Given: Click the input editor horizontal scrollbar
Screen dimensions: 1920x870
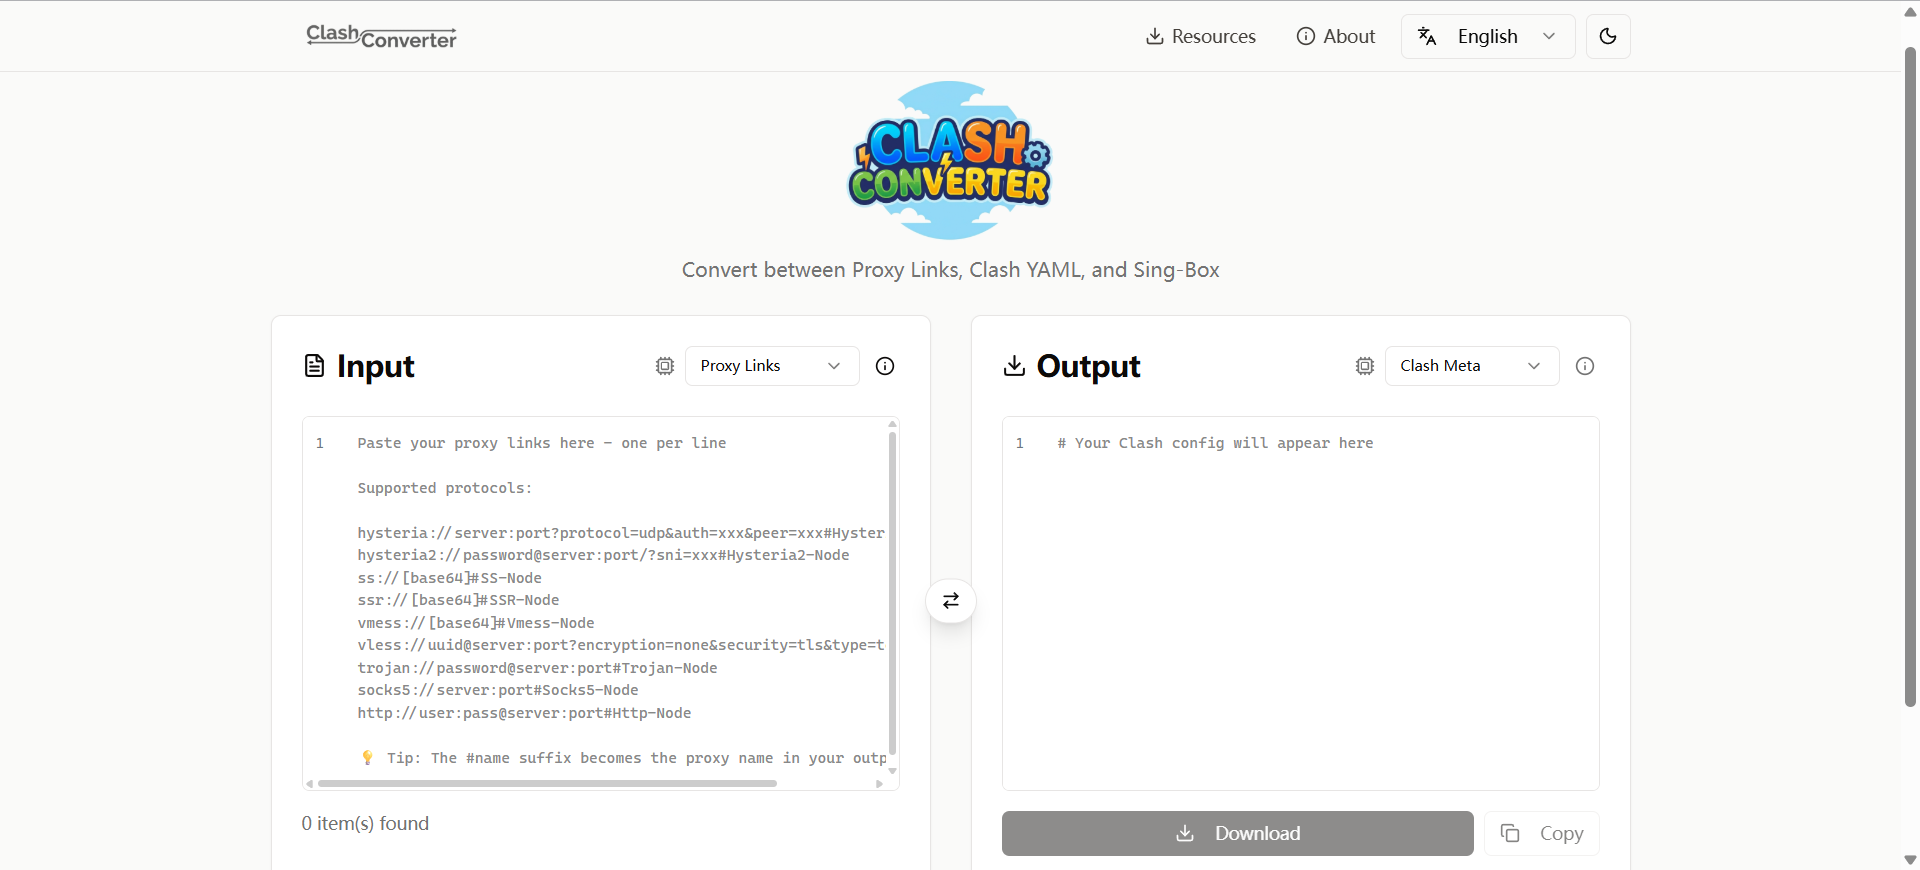Looking at the screenshot, I should click(x=547, y=784).
